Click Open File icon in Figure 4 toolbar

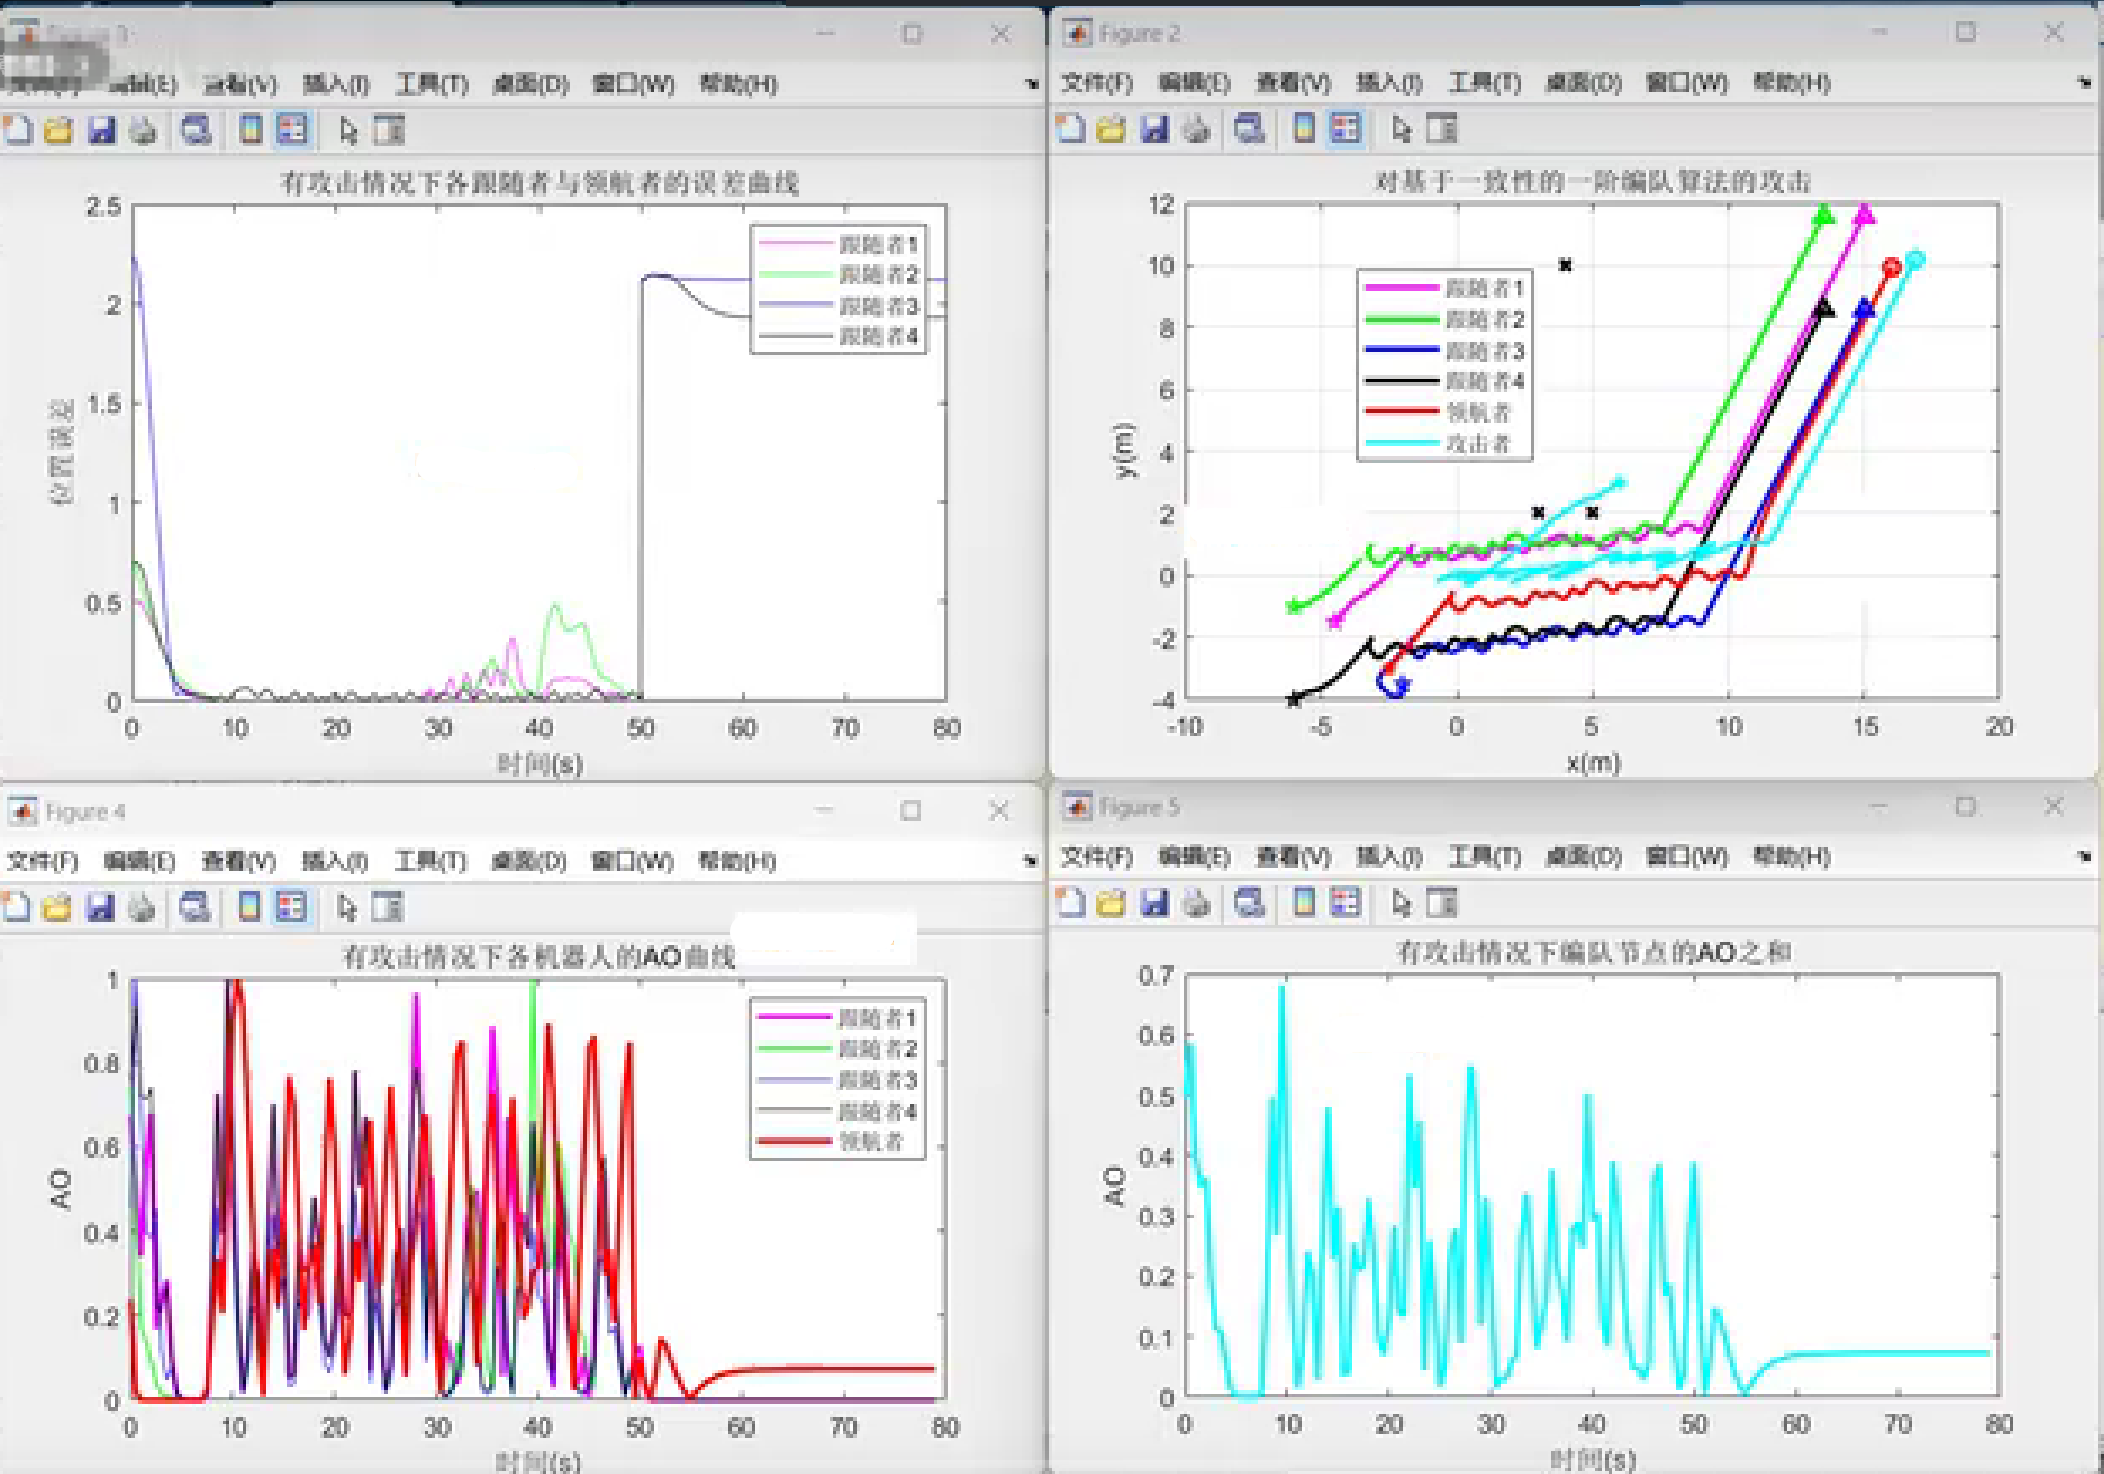pos(57,907)
